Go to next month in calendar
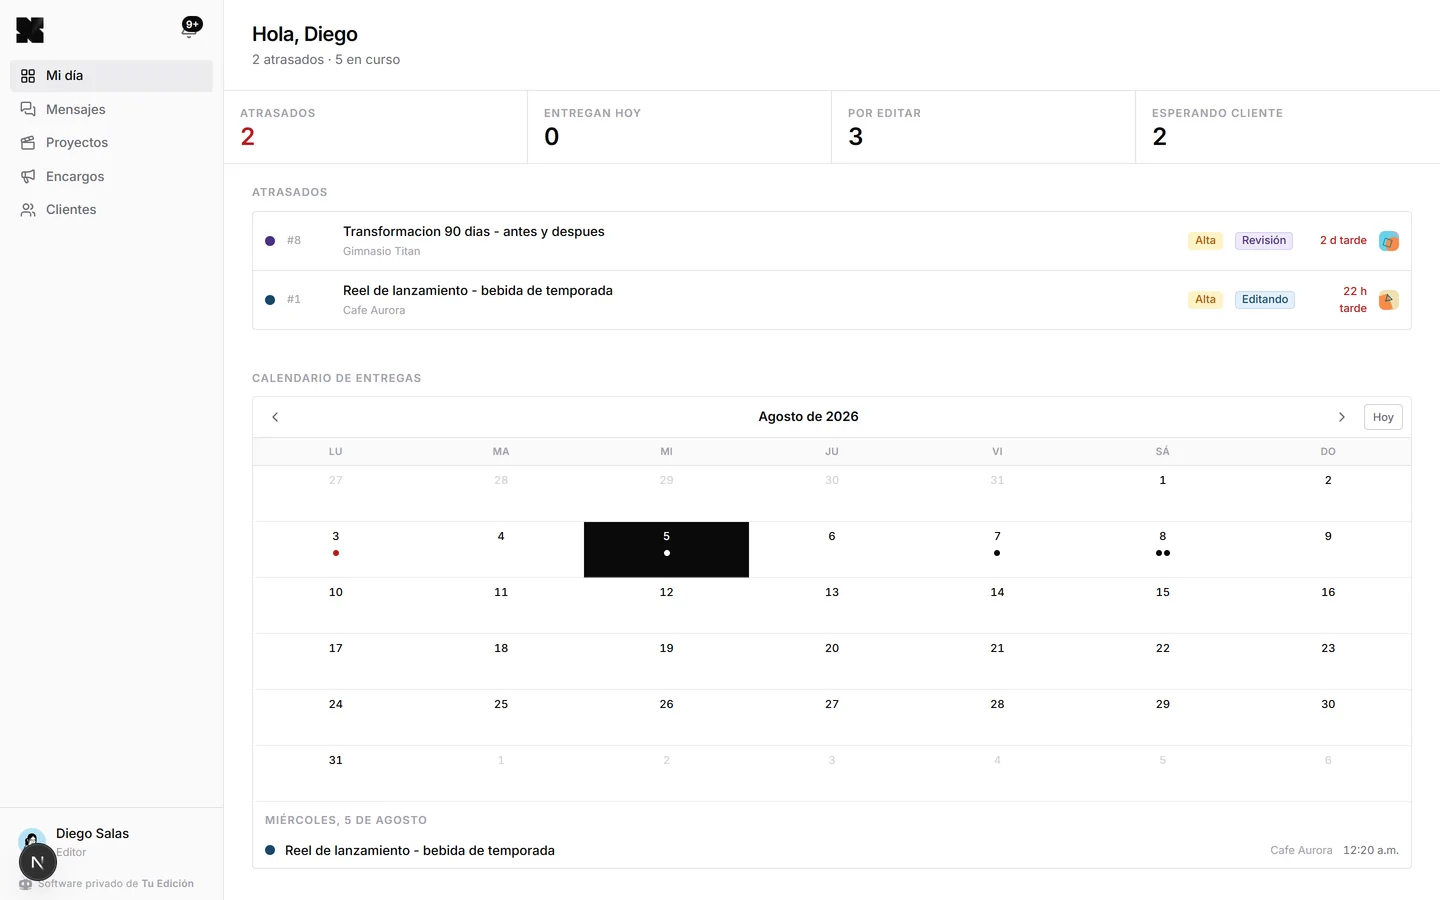 coord(1342,417)
